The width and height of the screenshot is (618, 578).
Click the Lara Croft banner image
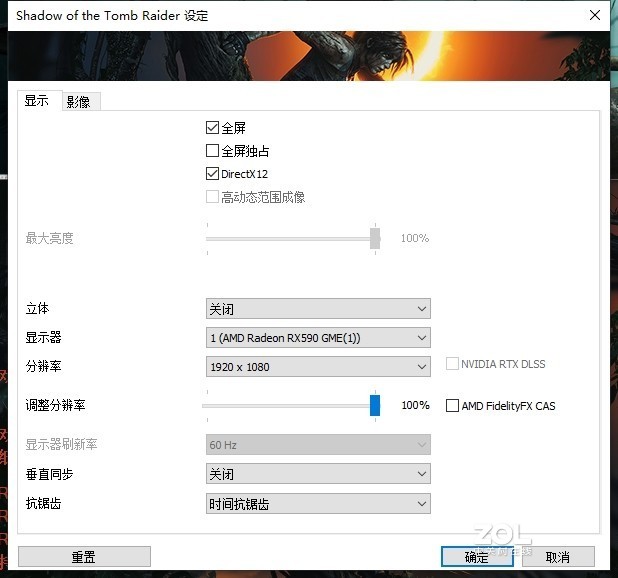click(309, 56)
